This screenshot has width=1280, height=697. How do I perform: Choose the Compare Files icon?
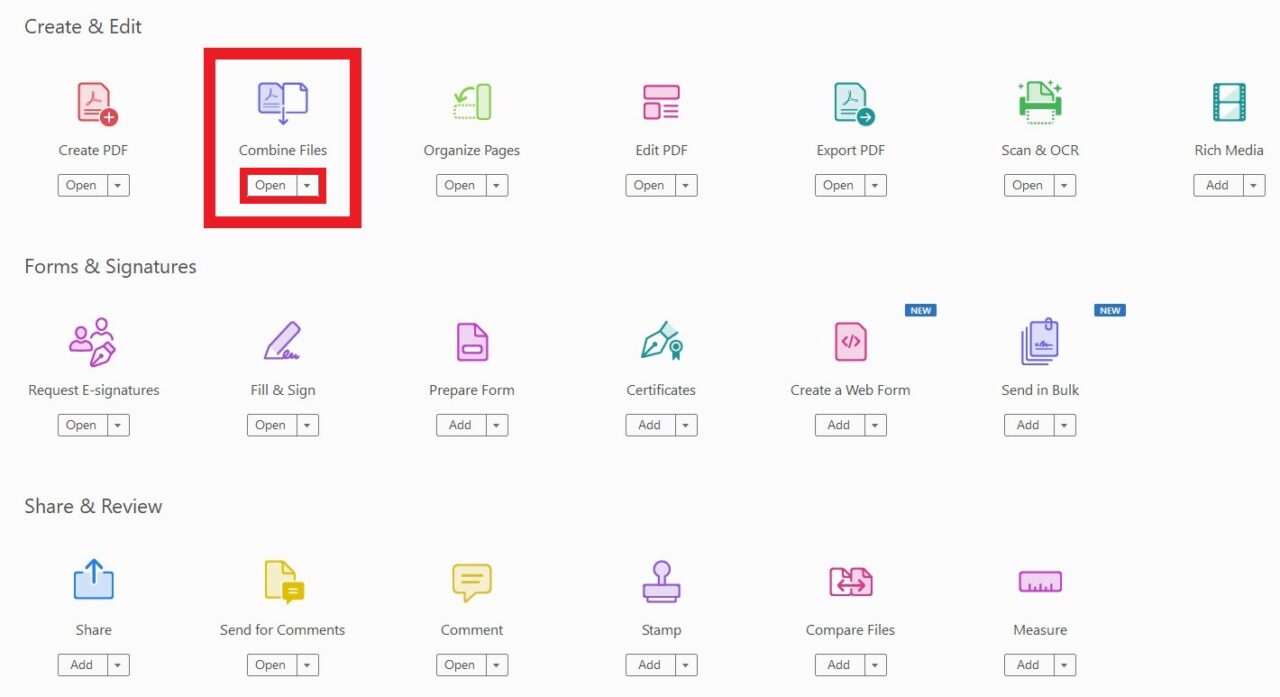coord(851,581)
